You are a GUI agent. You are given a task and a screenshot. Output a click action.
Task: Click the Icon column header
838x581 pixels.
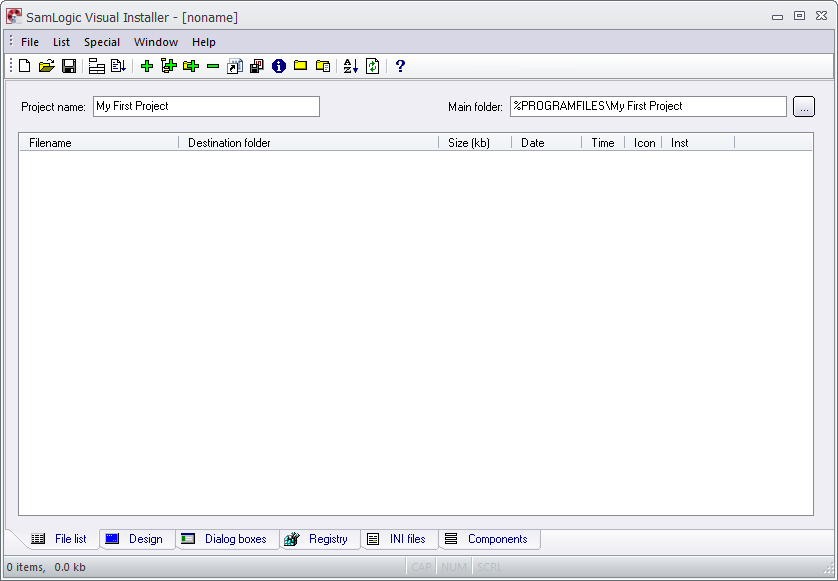click(643, 143)
